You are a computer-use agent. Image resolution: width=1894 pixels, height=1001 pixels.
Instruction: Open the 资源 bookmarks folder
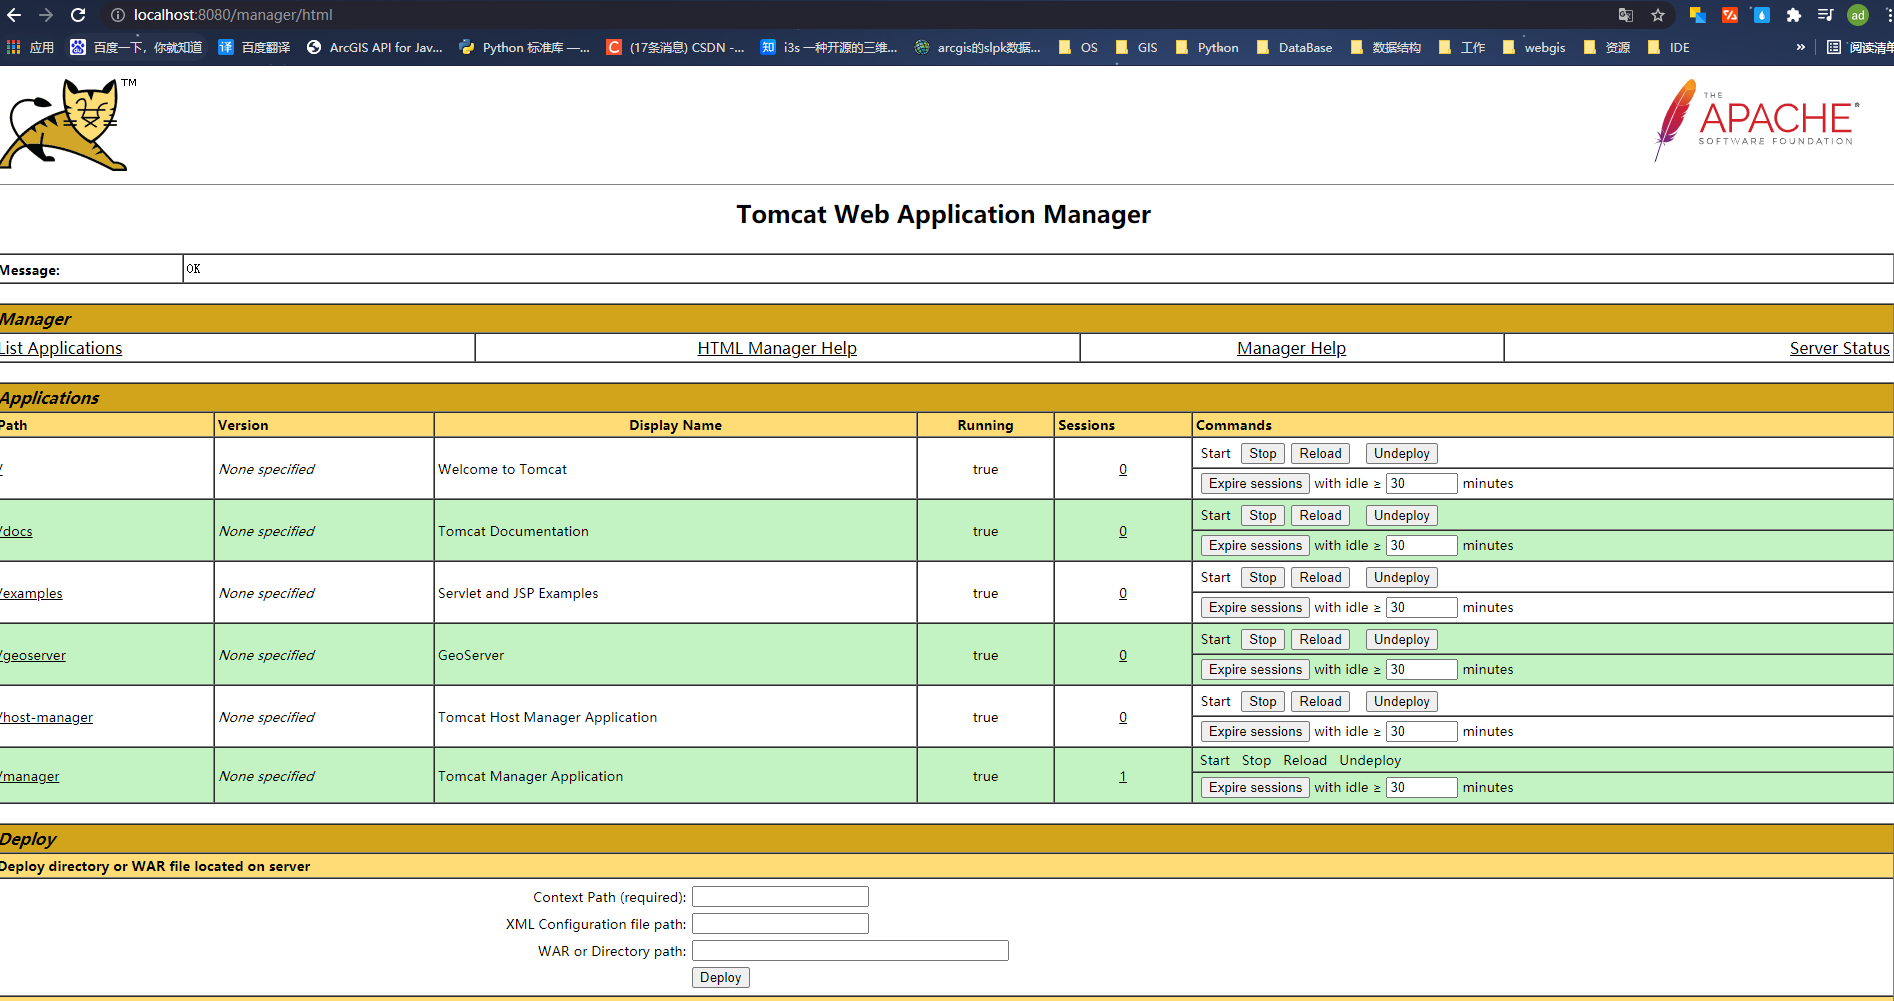coord(1607,47)
